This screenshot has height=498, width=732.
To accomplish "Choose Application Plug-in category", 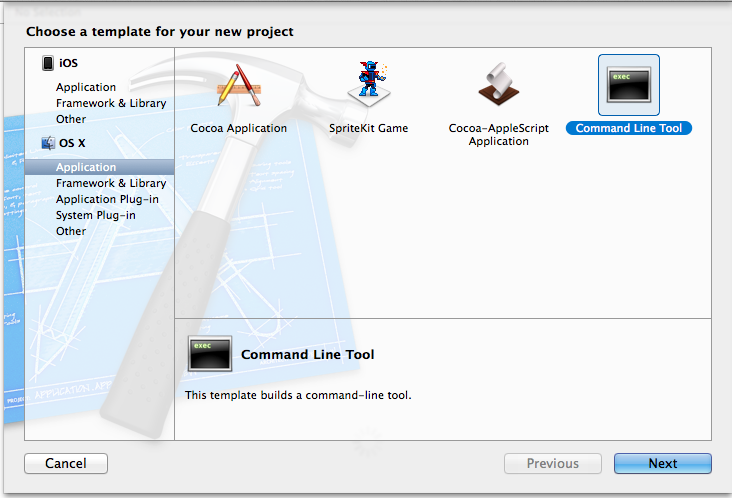I will 107,199.
